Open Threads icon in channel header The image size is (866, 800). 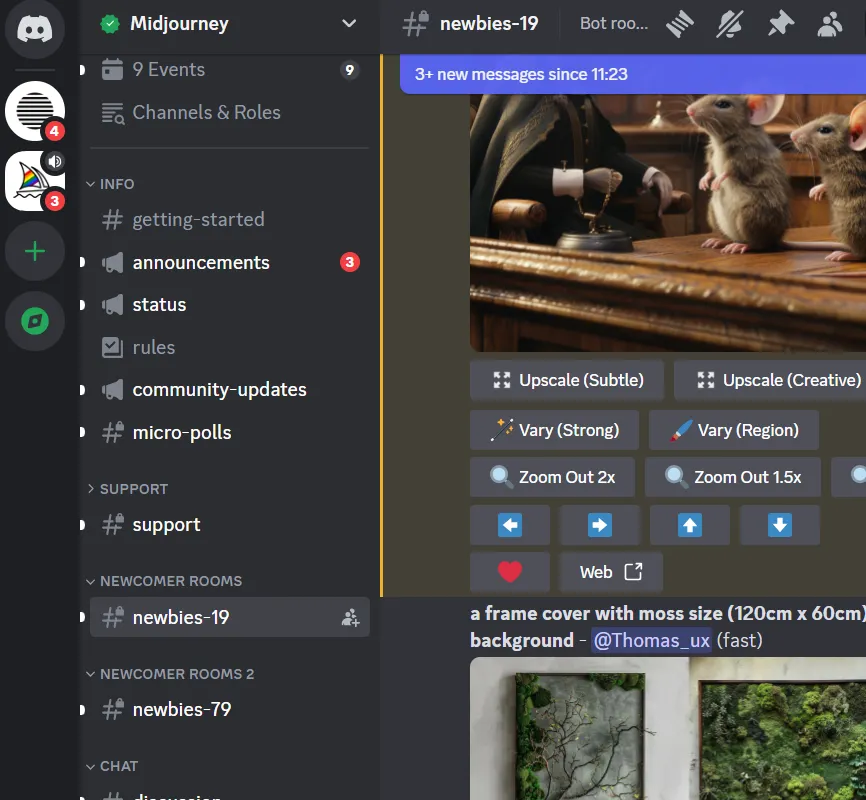[679, 24]
